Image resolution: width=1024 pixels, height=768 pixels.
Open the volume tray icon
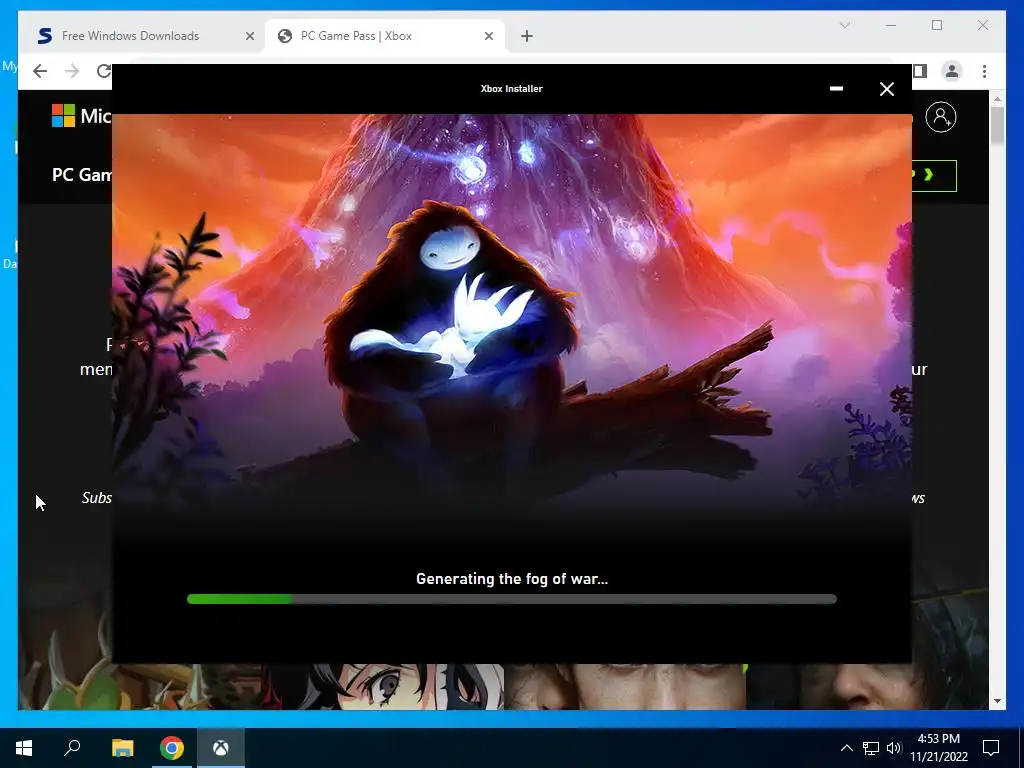click(x=893, y=748)
